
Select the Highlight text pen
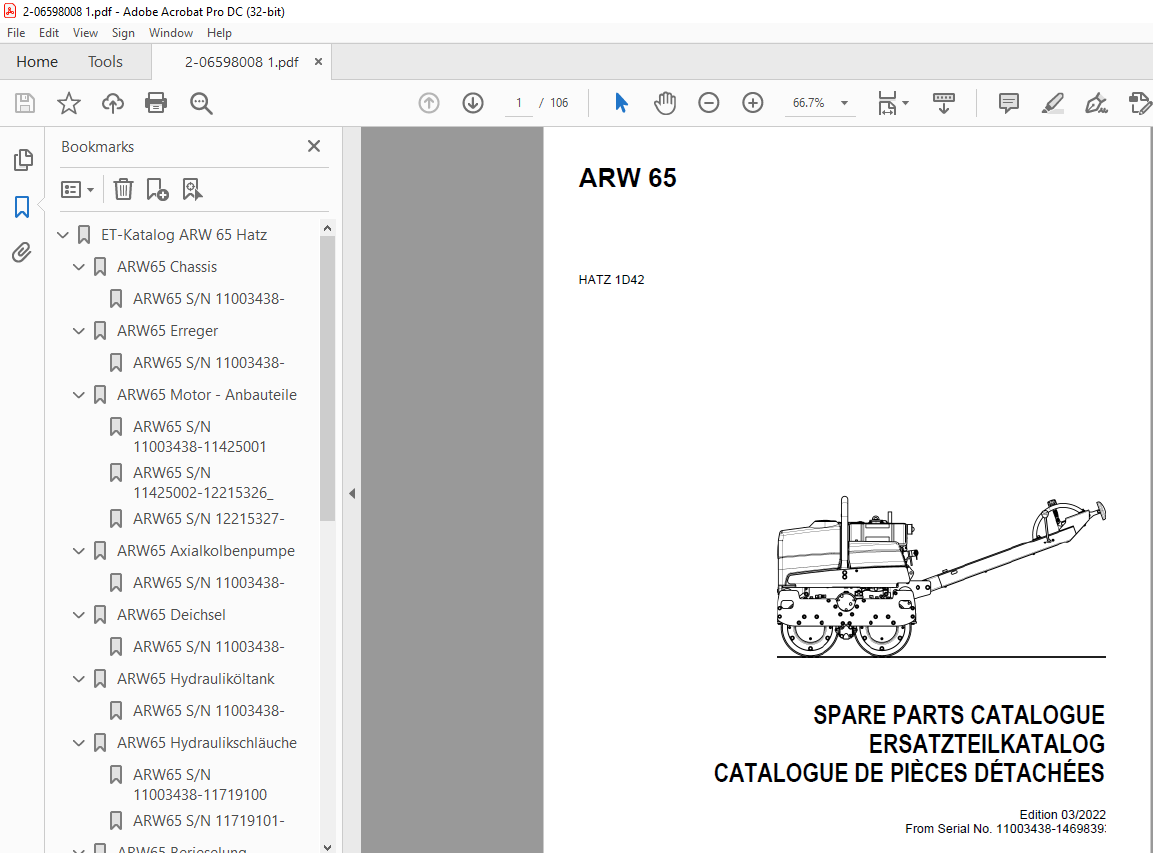click(x=1053, y=103)
